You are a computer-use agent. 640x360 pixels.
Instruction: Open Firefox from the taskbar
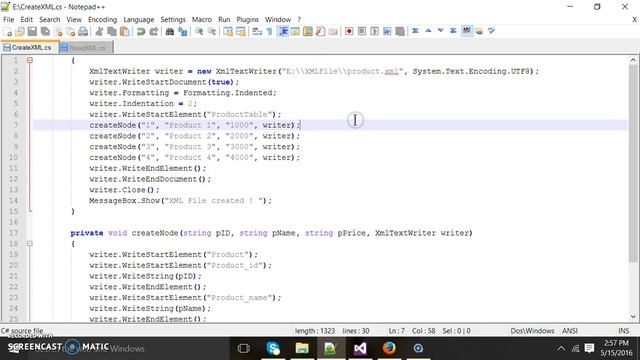(389, 349)
